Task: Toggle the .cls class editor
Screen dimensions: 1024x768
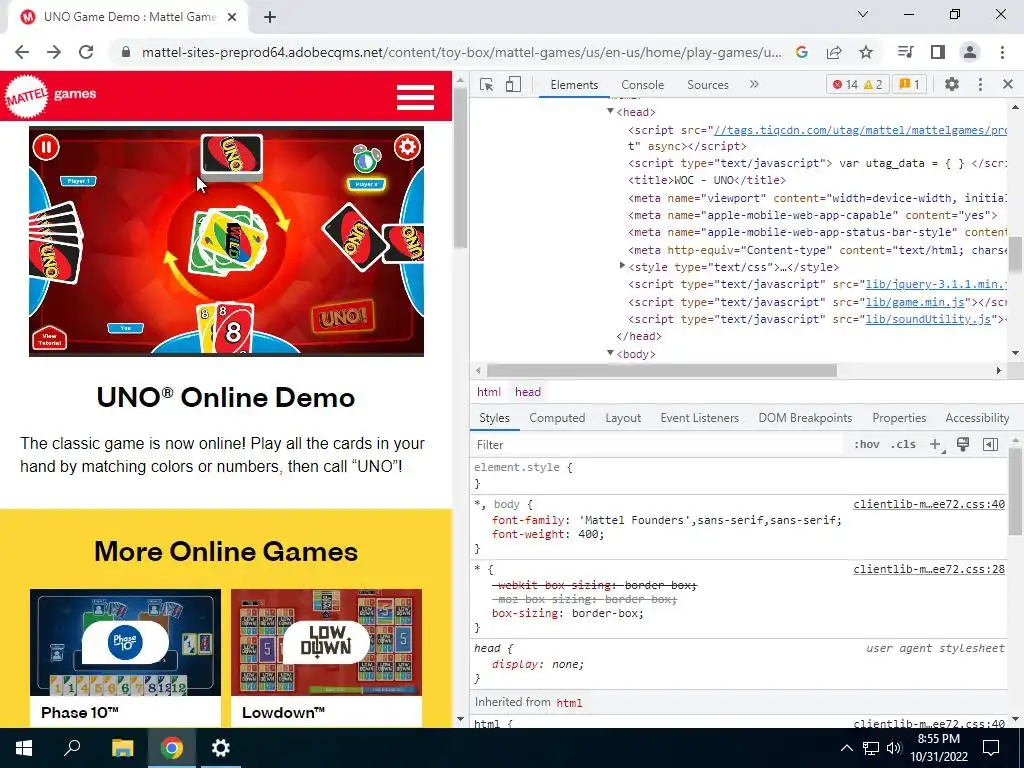Action: pos(904,445)
